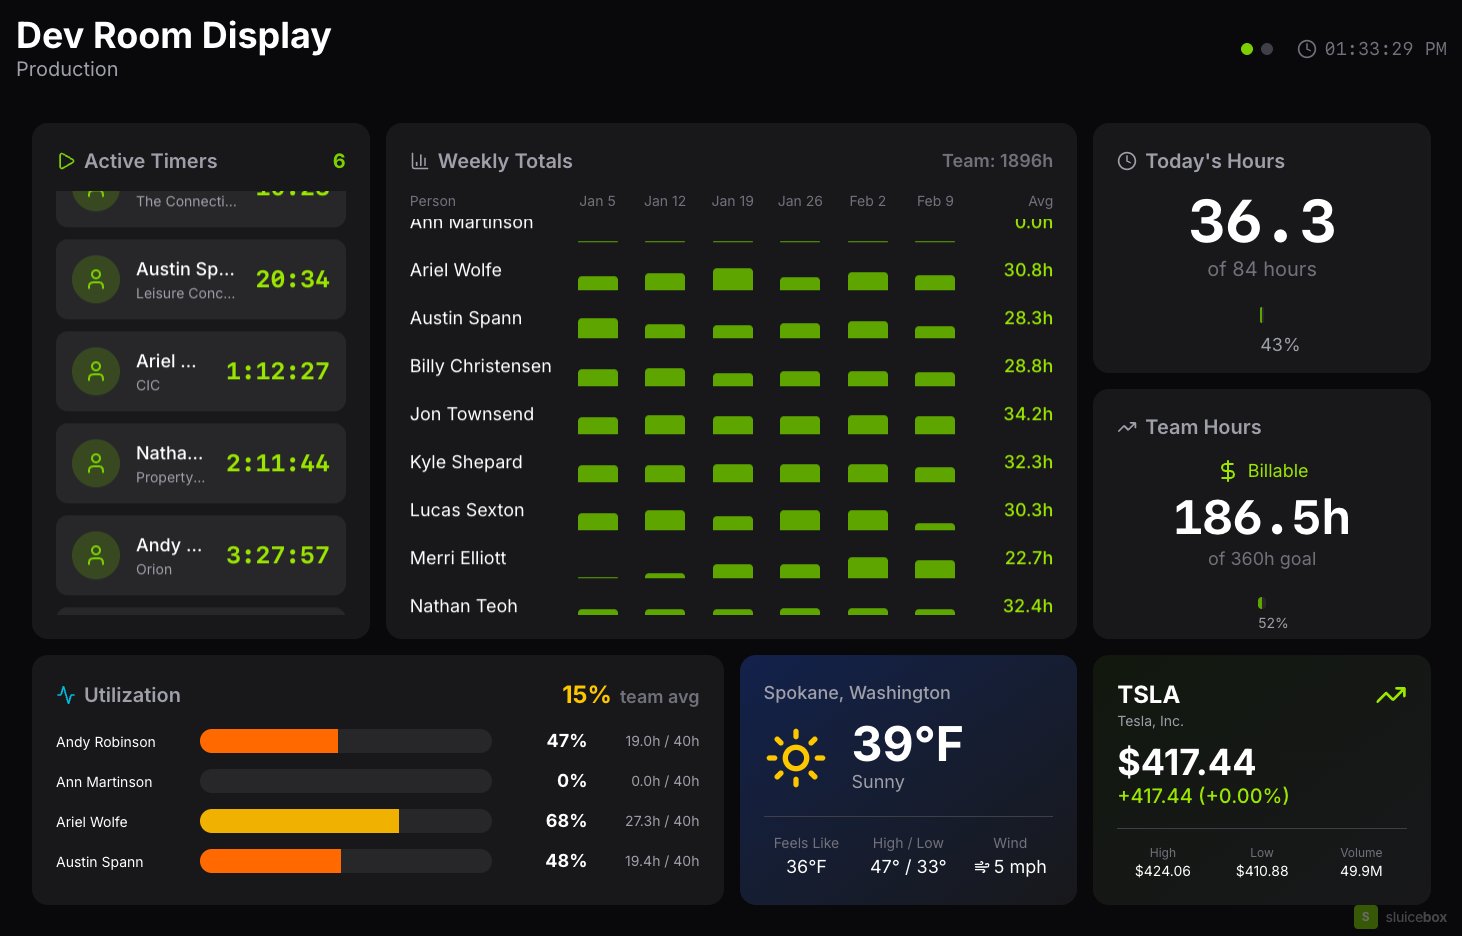
Task: Click Ariel's user avatar in Active Timers
Action: click(96, 371)
